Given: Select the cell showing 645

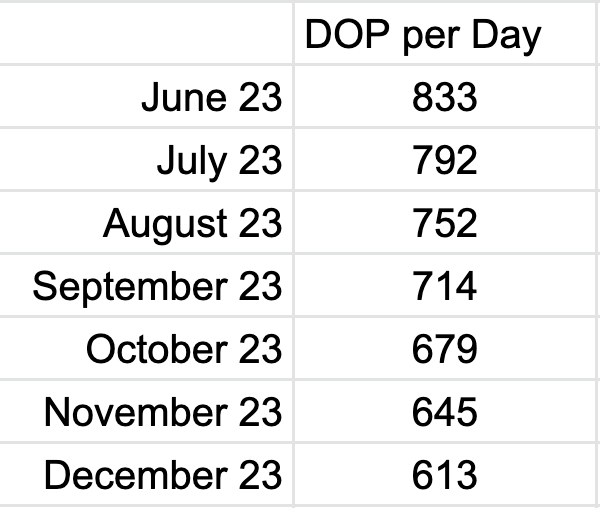Looking at the screenshot, I should click(x=445, y=412).
